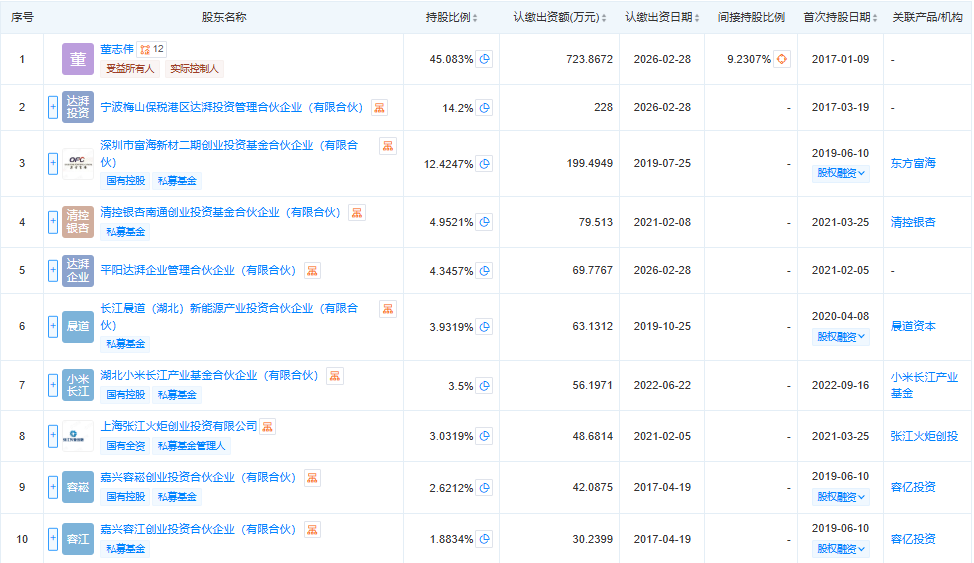Open the 东方富海 related institution link

pos(913,163)
